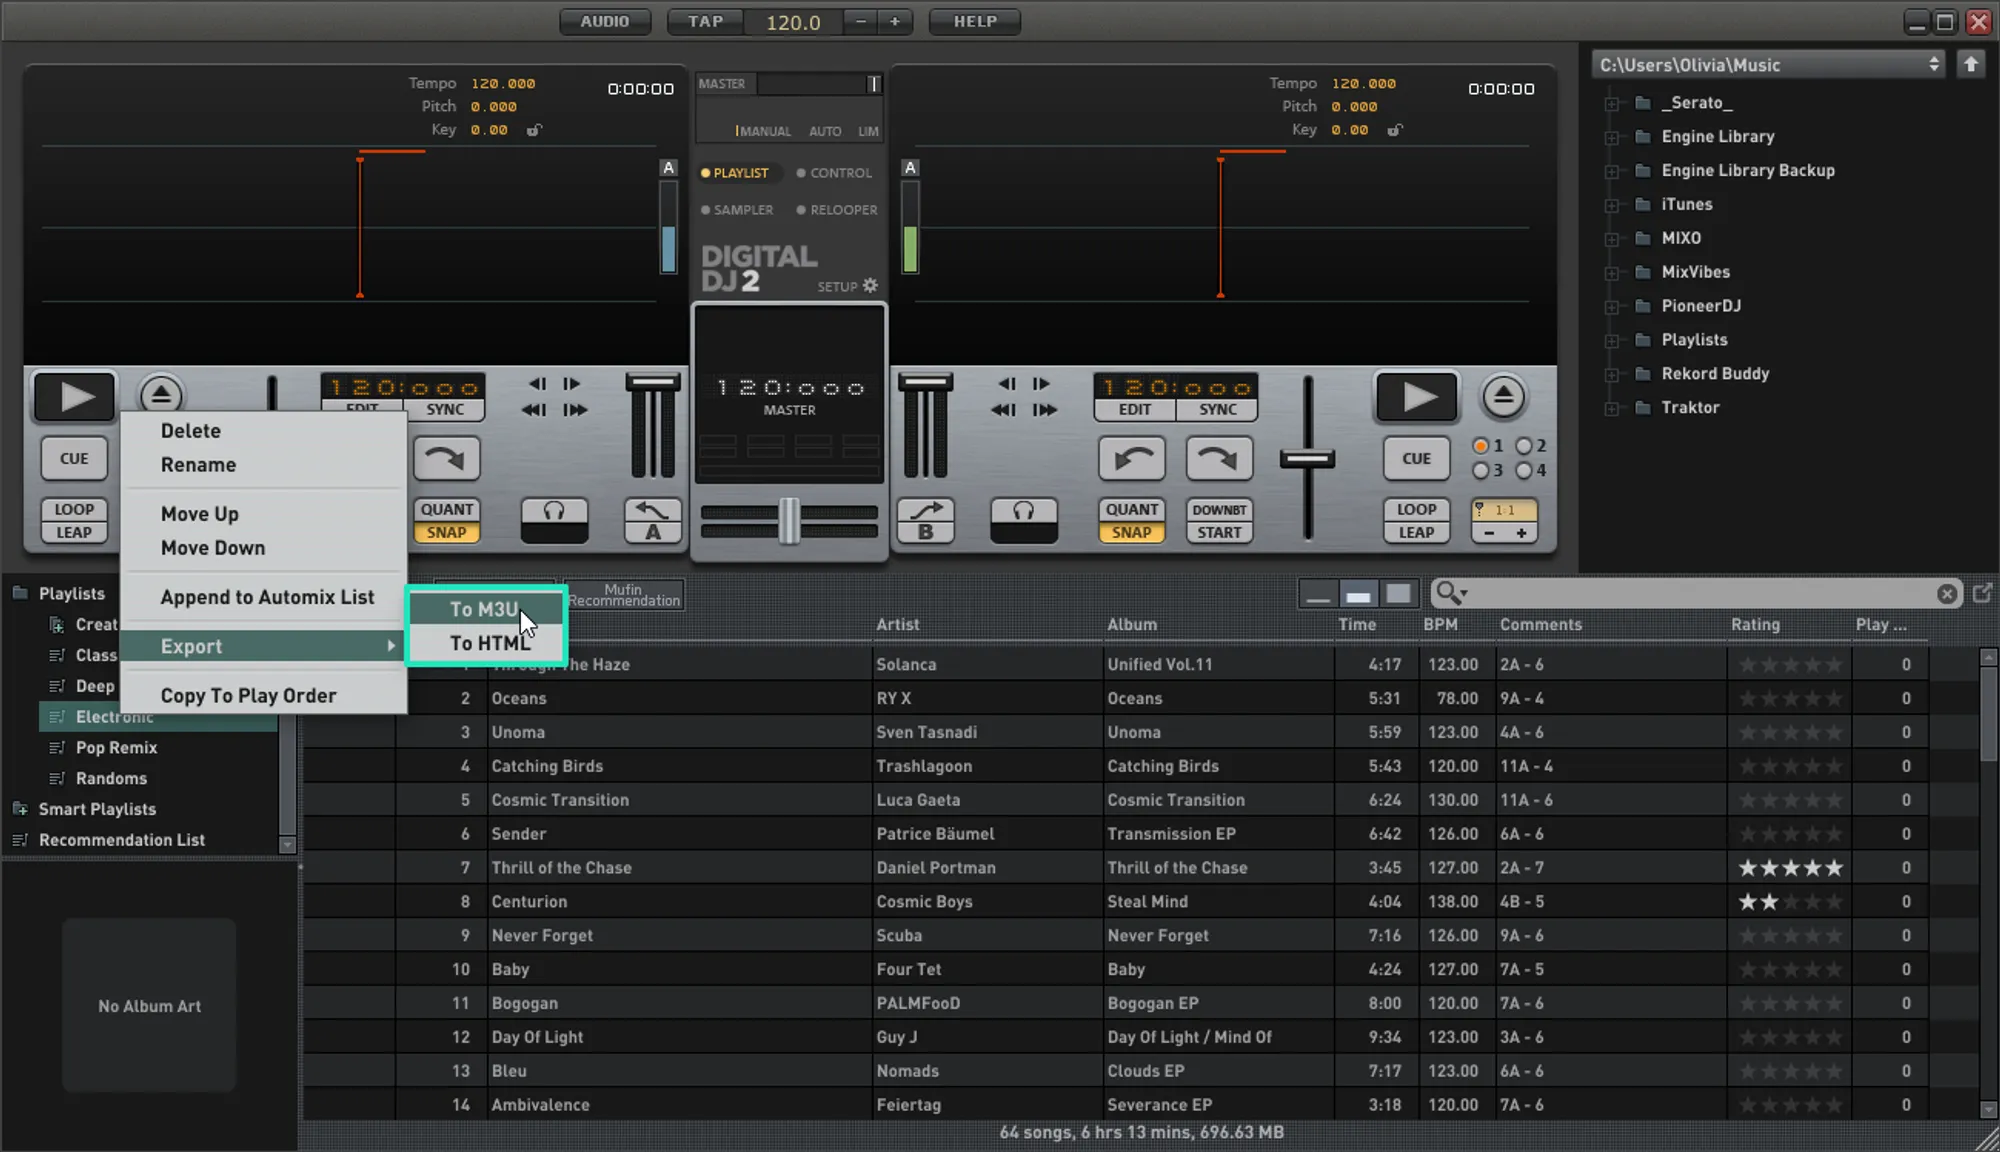Click the crossfader slider handle
The height and width of the screenshot is (1152, 2000).
(x=789, y=521)
